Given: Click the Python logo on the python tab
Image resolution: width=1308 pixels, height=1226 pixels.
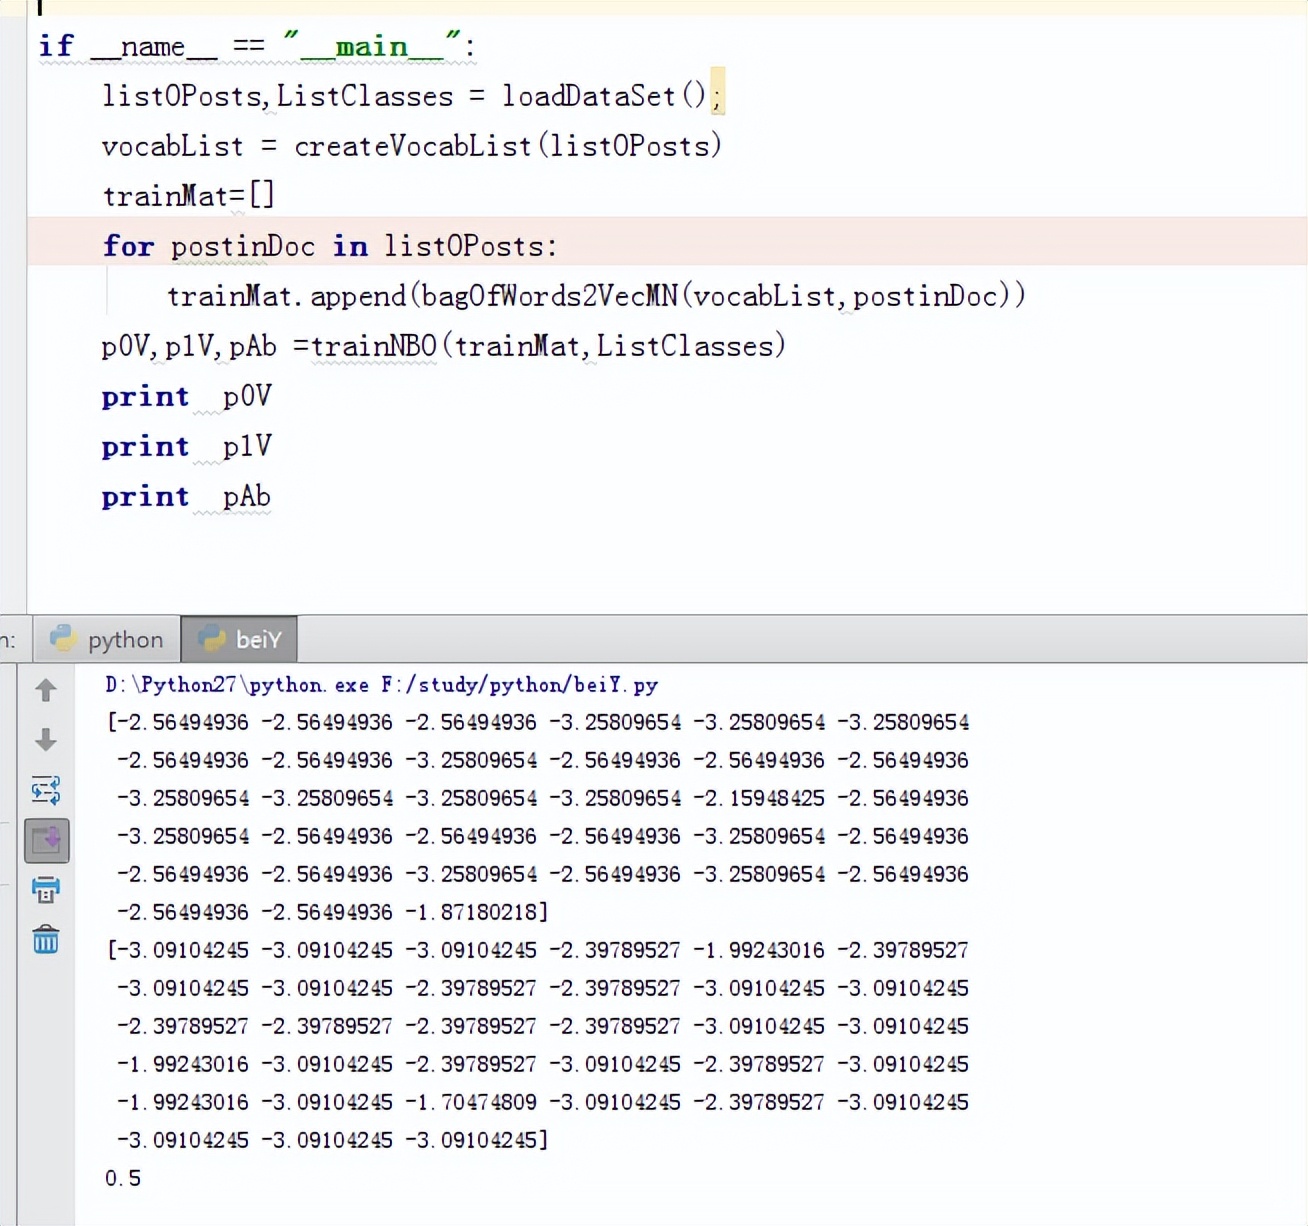Looking at the screenshot, I should click(63, 638).
